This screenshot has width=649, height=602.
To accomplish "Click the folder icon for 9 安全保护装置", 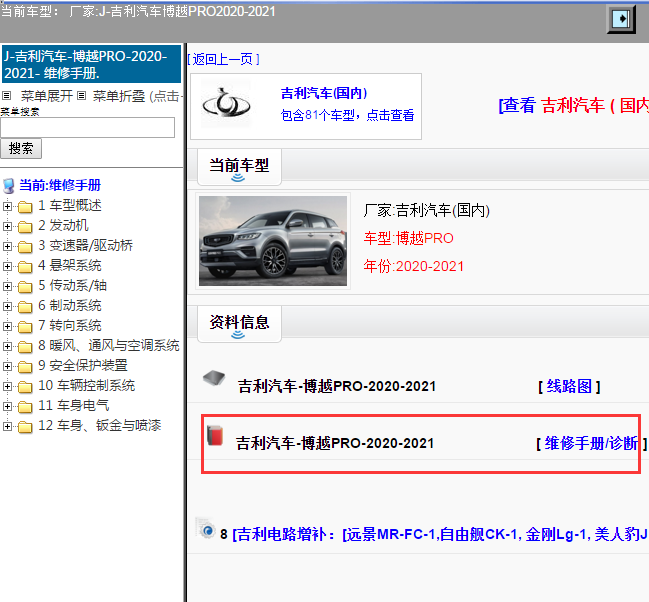I will [x=25, y=366].
